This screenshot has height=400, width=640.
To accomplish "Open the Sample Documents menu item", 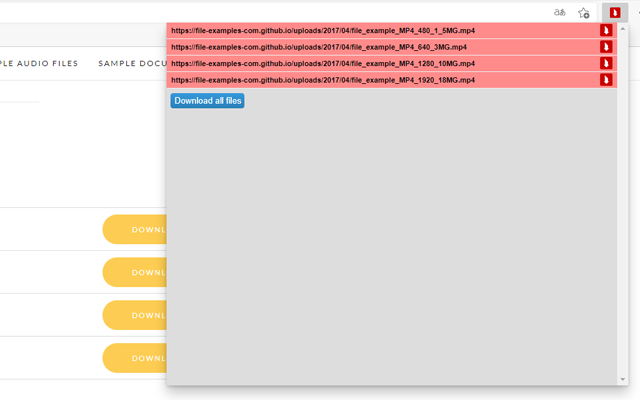I will coord(132,63).
